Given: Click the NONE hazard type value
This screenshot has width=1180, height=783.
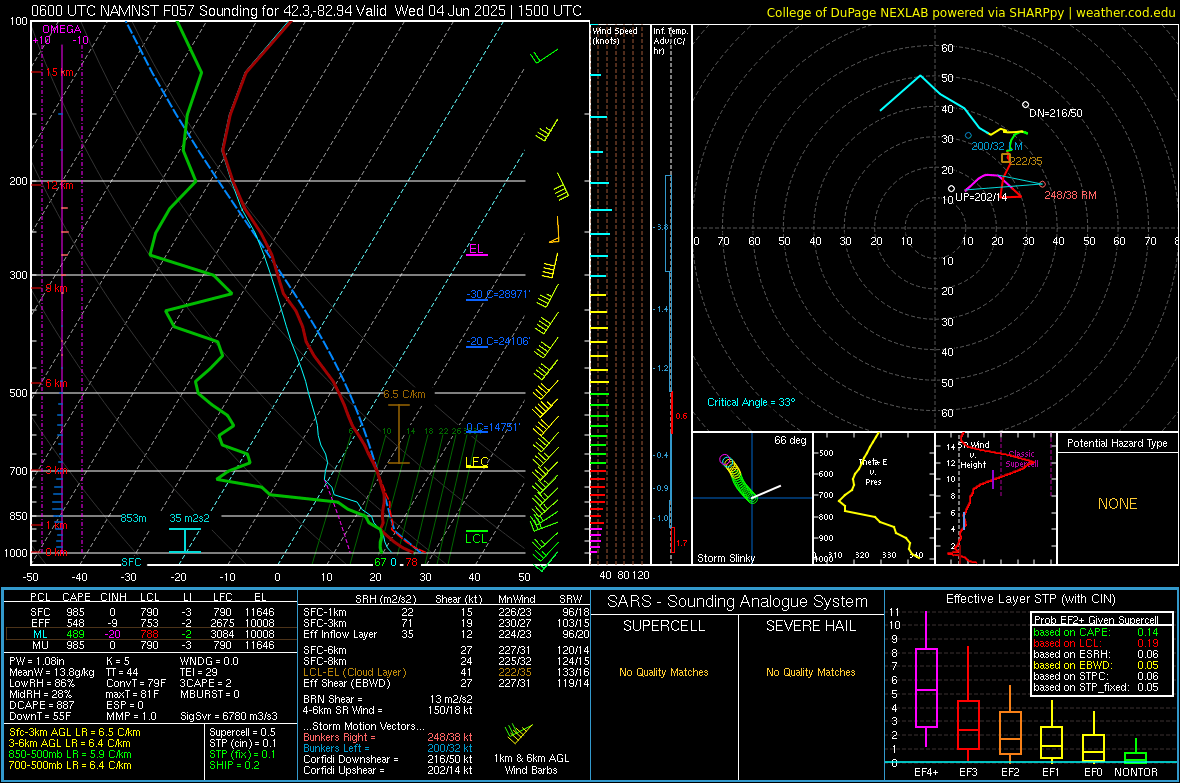Looking at the screenshot, I should point(1117,504).
